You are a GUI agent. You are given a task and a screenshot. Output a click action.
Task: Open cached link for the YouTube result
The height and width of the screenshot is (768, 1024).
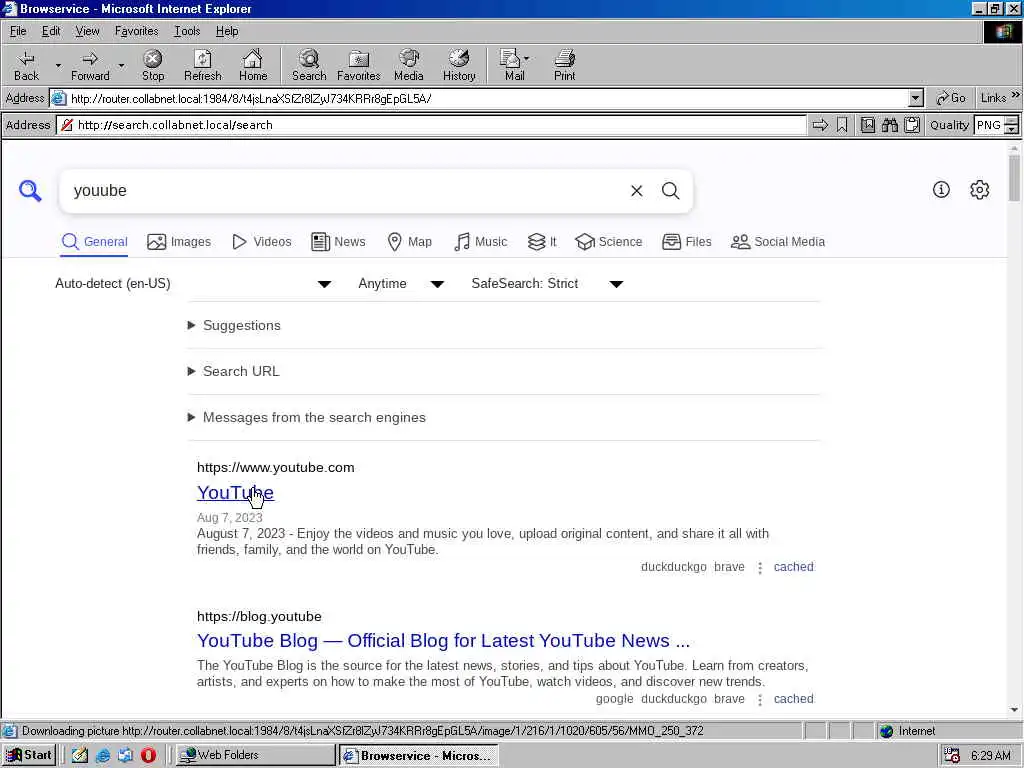point(793,567)
